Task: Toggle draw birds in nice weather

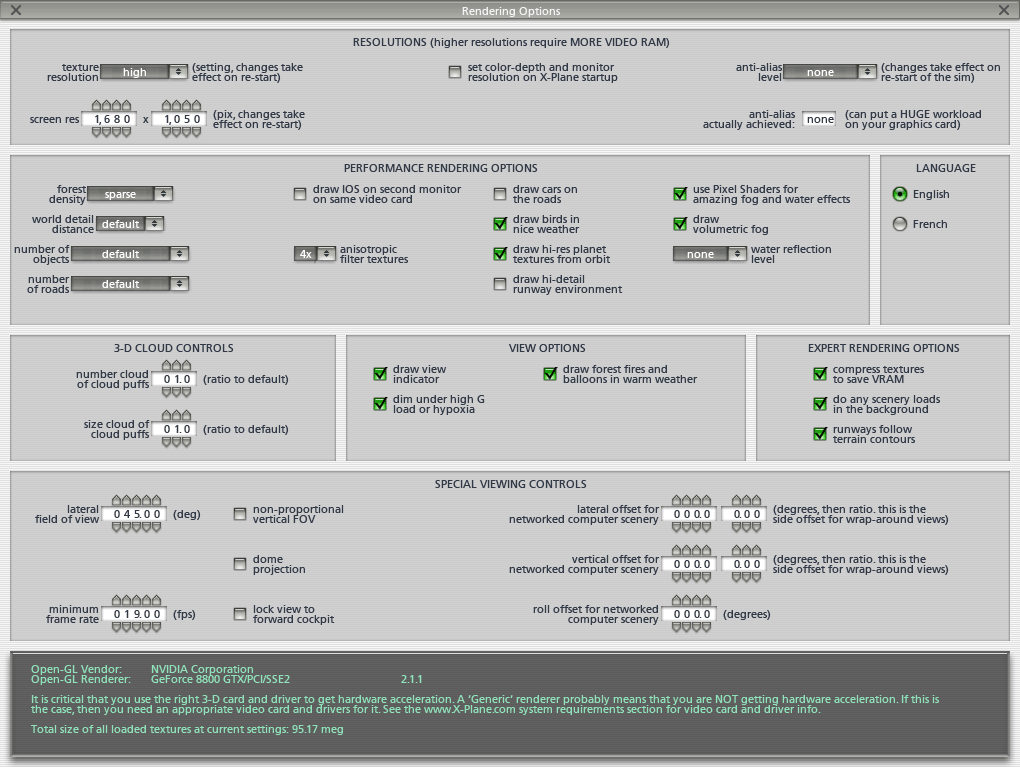Action: click(x=500, y=224)
